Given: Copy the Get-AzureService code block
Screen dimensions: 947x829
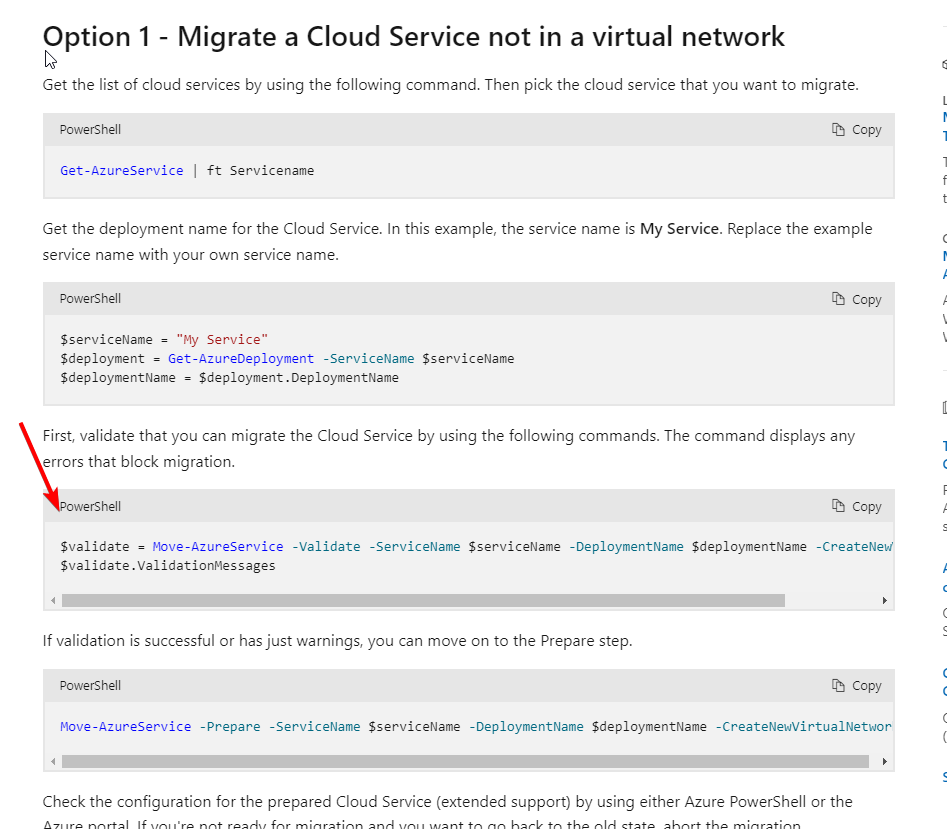Looking at the screenshot, I should (856, 130).
